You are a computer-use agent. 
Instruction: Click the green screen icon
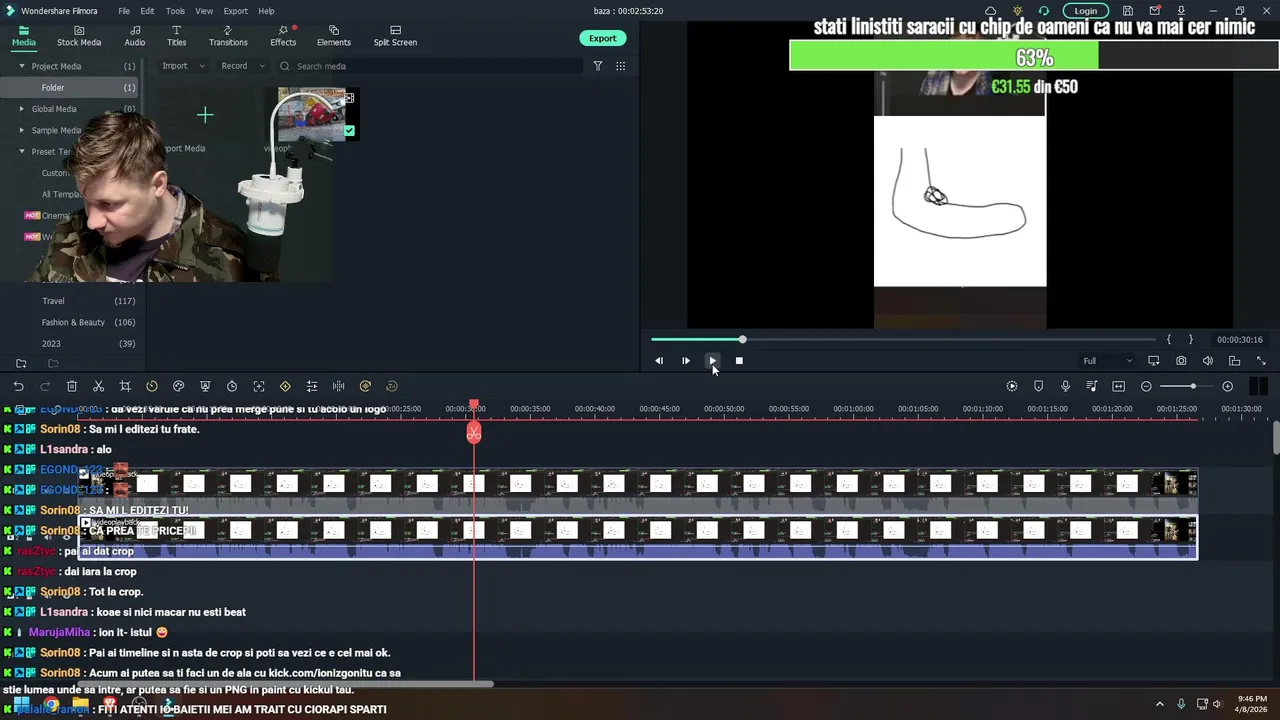click(205, 386)
